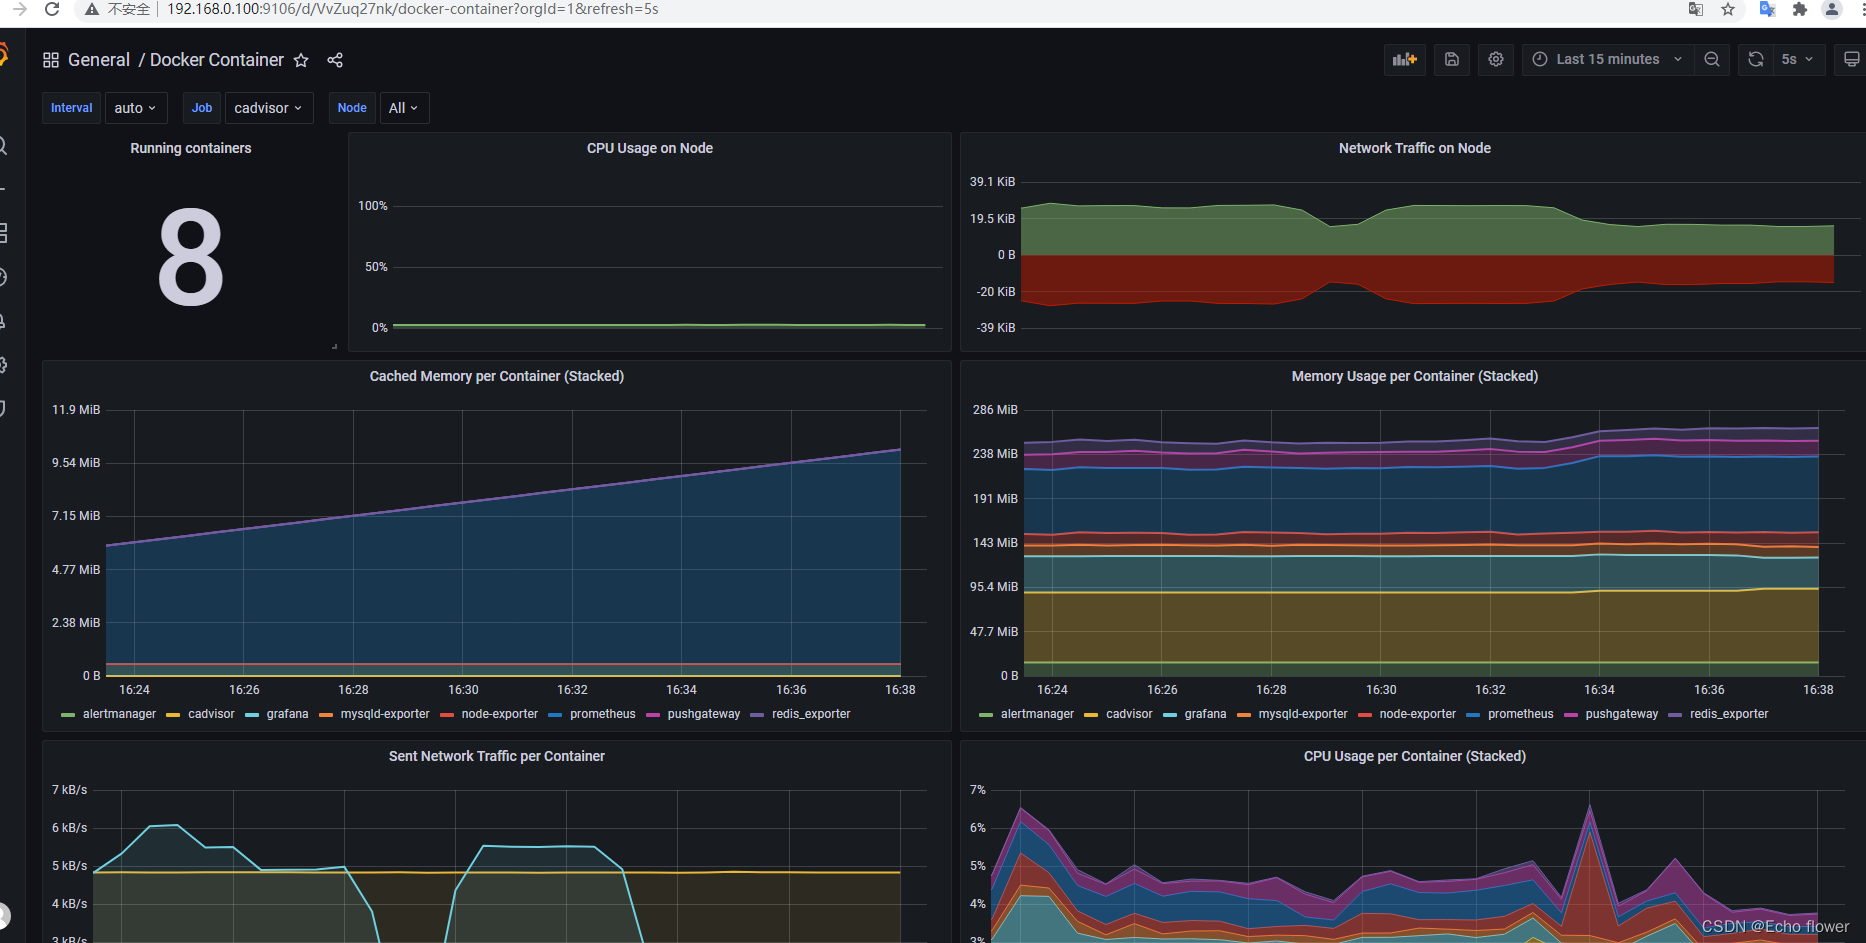
Task: Bookmark this page with the star in address bar
Action: click(1728, 9)
